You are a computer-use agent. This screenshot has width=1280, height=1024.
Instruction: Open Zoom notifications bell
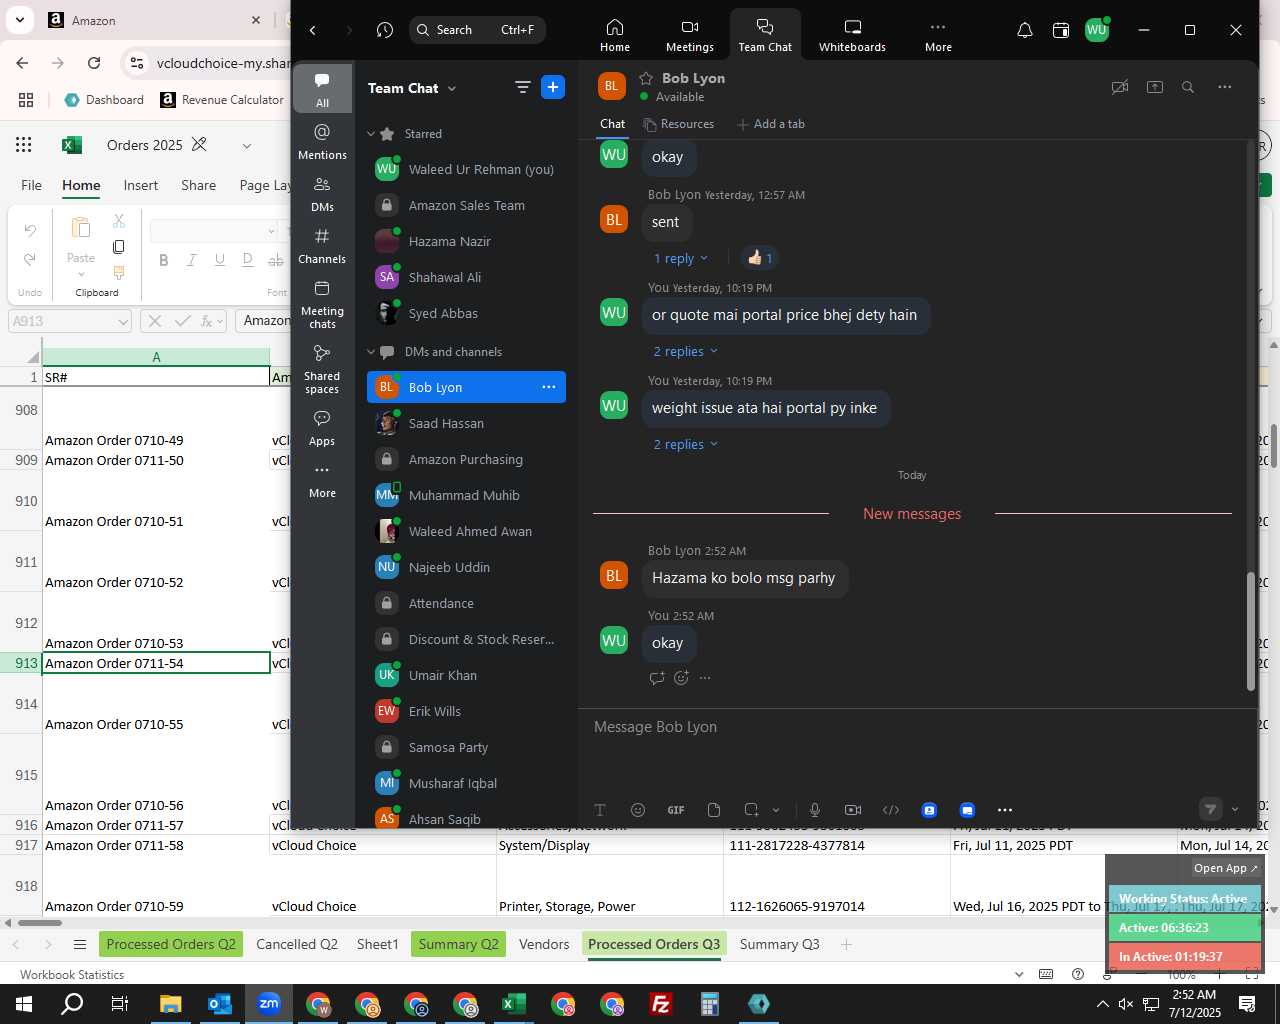coord(1024,30)
